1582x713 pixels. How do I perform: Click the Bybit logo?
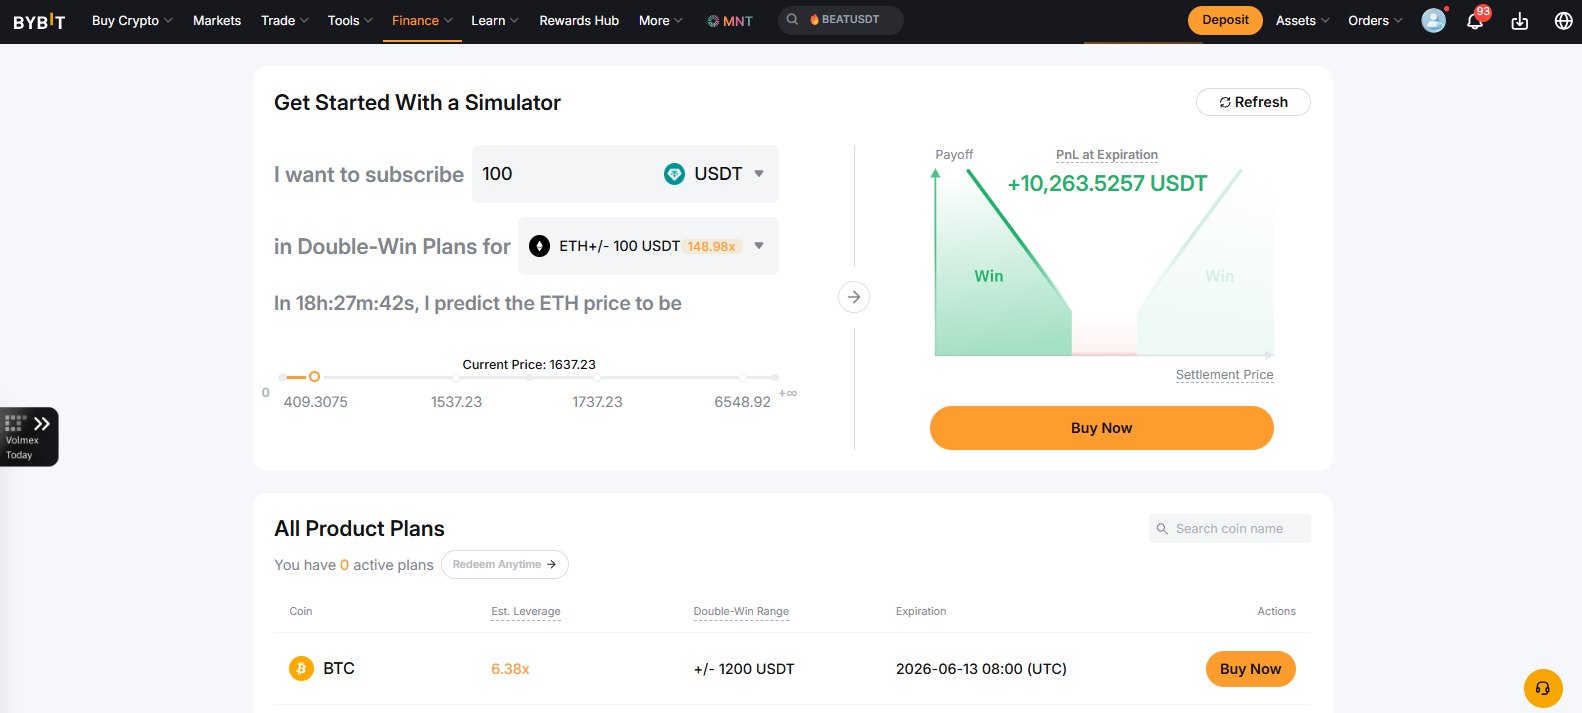39,21
